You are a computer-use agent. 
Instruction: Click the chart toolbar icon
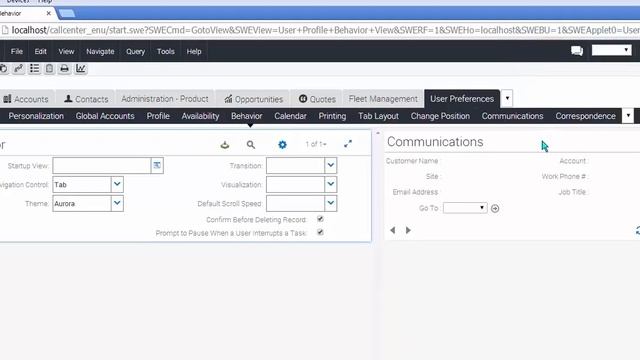coord(80,69)
